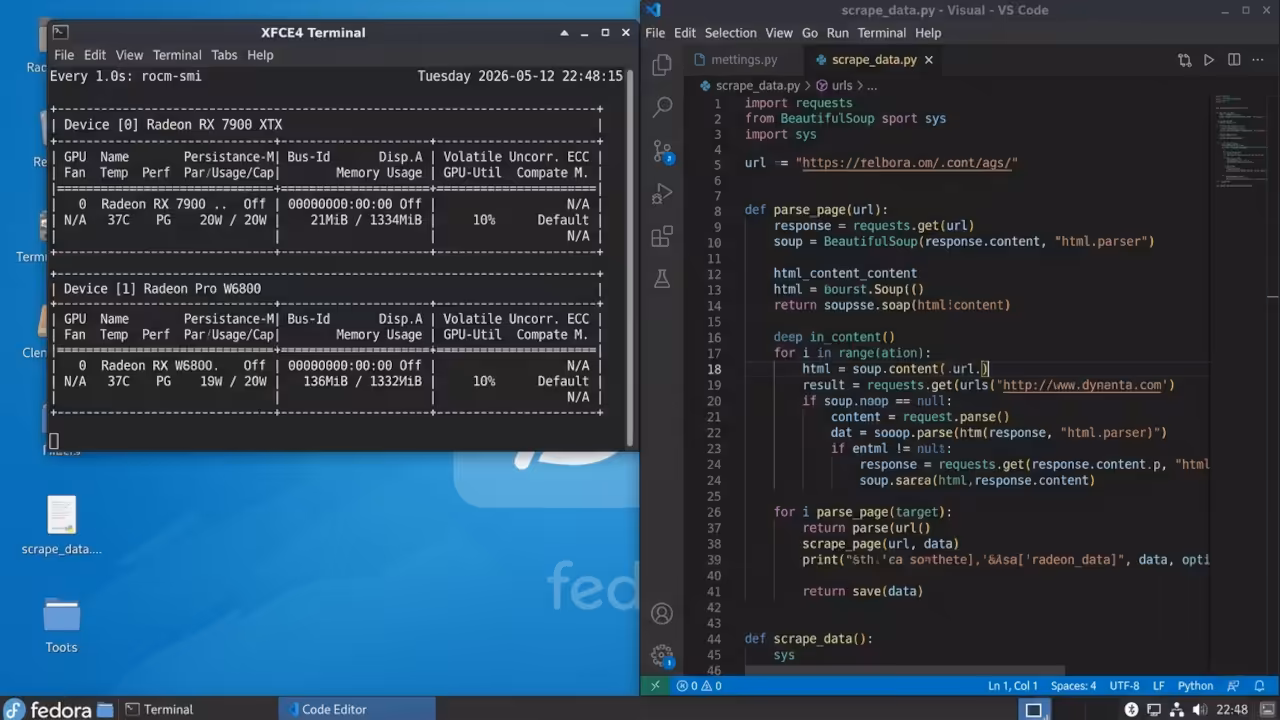Open the Terminal menu in XFCE4 Terminal
1280x720 pixels.
click(177, 55)
